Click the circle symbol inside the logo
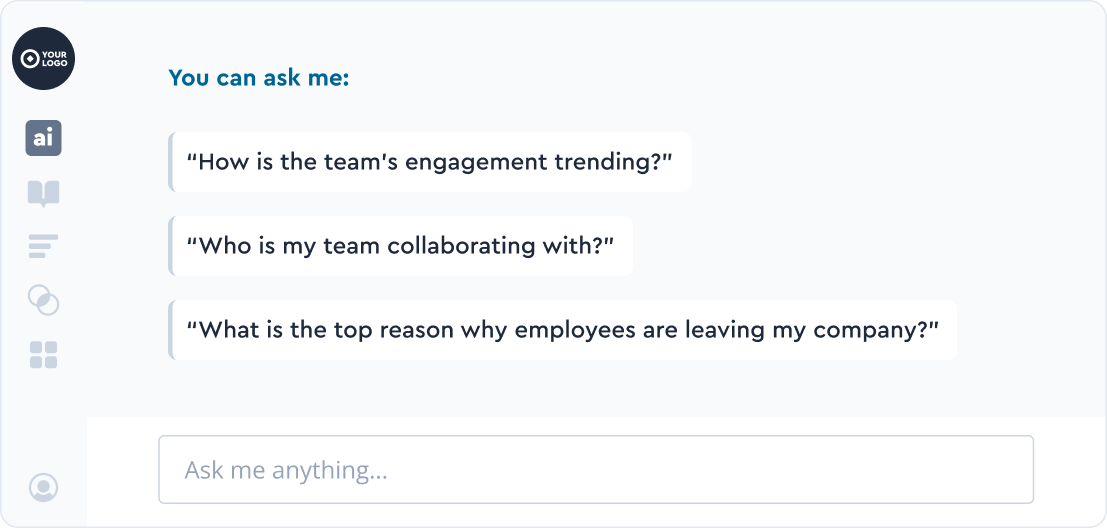The image size is (1107, 528). click(30, 59)
